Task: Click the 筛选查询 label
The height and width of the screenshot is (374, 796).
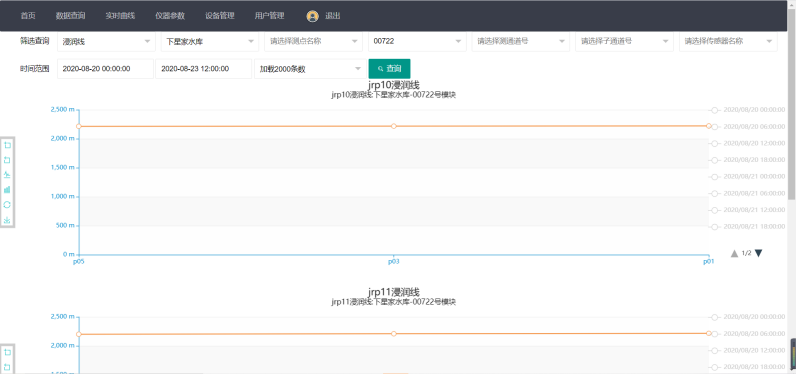Action: tap(35, 41)
